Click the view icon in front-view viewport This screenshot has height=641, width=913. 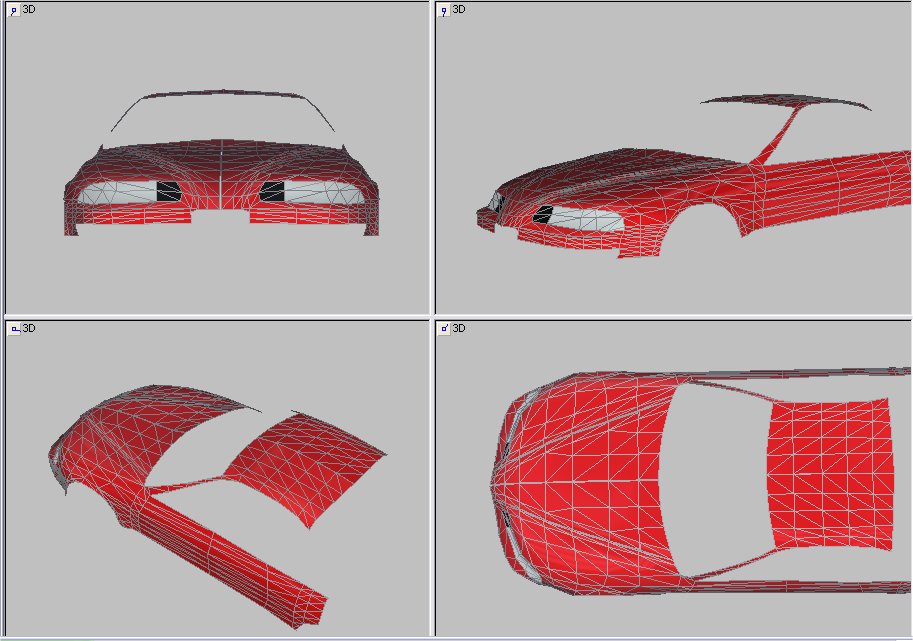pos(13,10)
